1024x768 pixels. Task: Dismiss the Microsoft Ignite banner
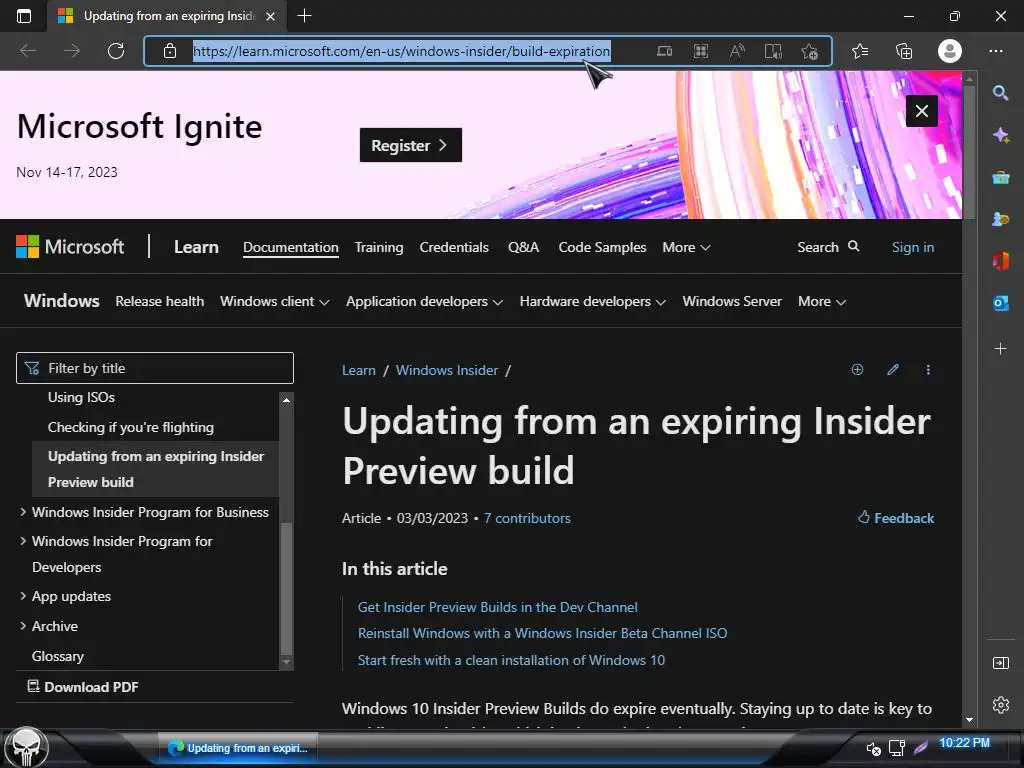pyautogui.click(x=921, y=111)
